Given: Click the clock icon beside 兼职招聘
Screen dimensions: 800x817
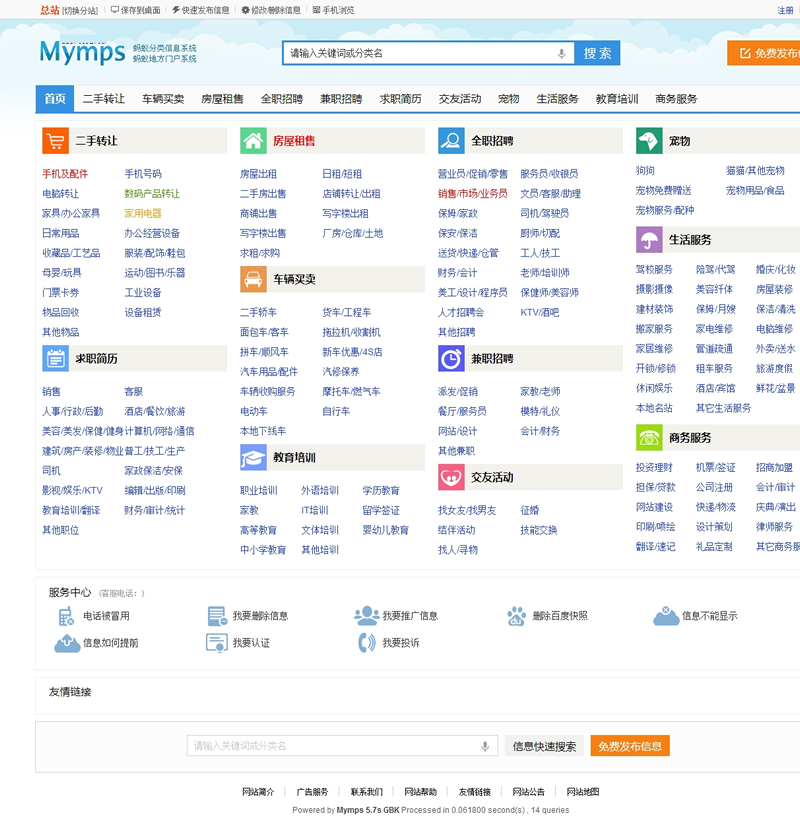Looking at the screenshot, I should click(451, 358).
